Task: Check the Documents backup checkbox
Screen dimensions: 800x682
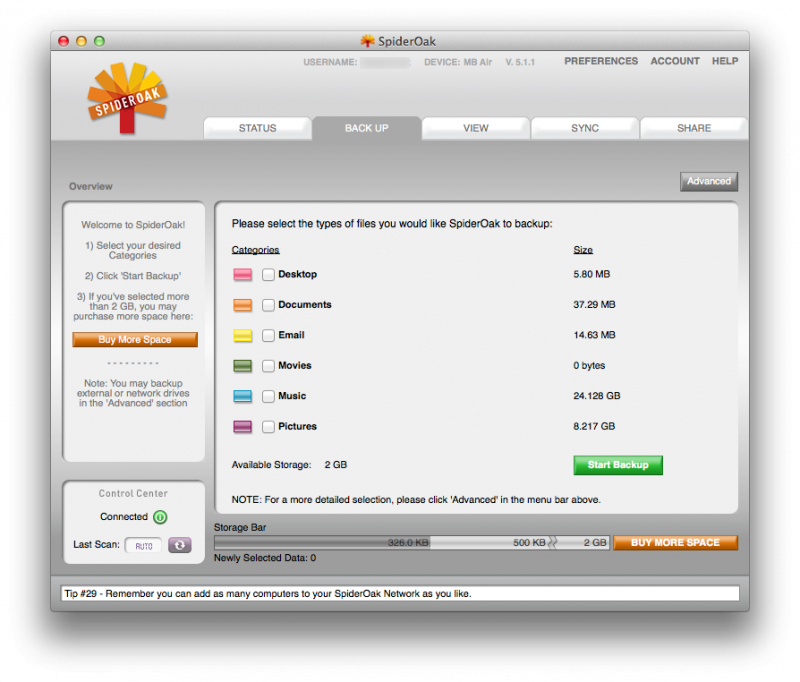Action: 268,305
